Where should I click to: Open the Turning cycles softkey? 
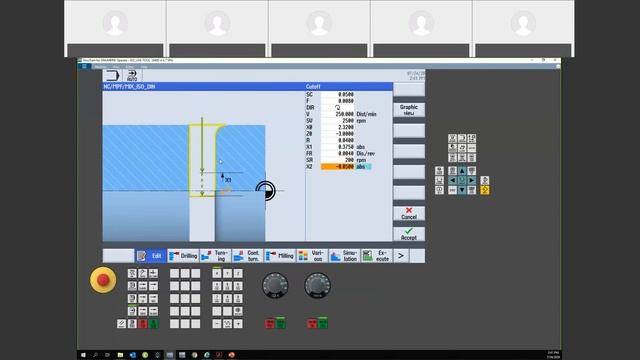click(216, 256)
